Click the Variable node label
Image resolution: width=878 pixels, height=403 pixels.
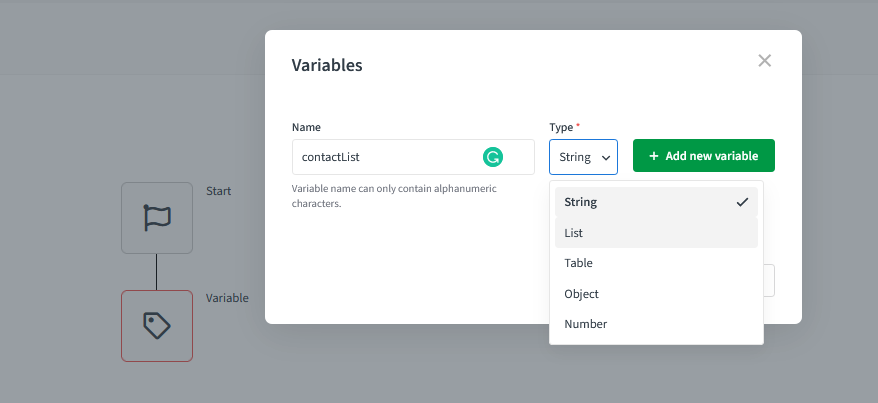(x=227, y=298)
